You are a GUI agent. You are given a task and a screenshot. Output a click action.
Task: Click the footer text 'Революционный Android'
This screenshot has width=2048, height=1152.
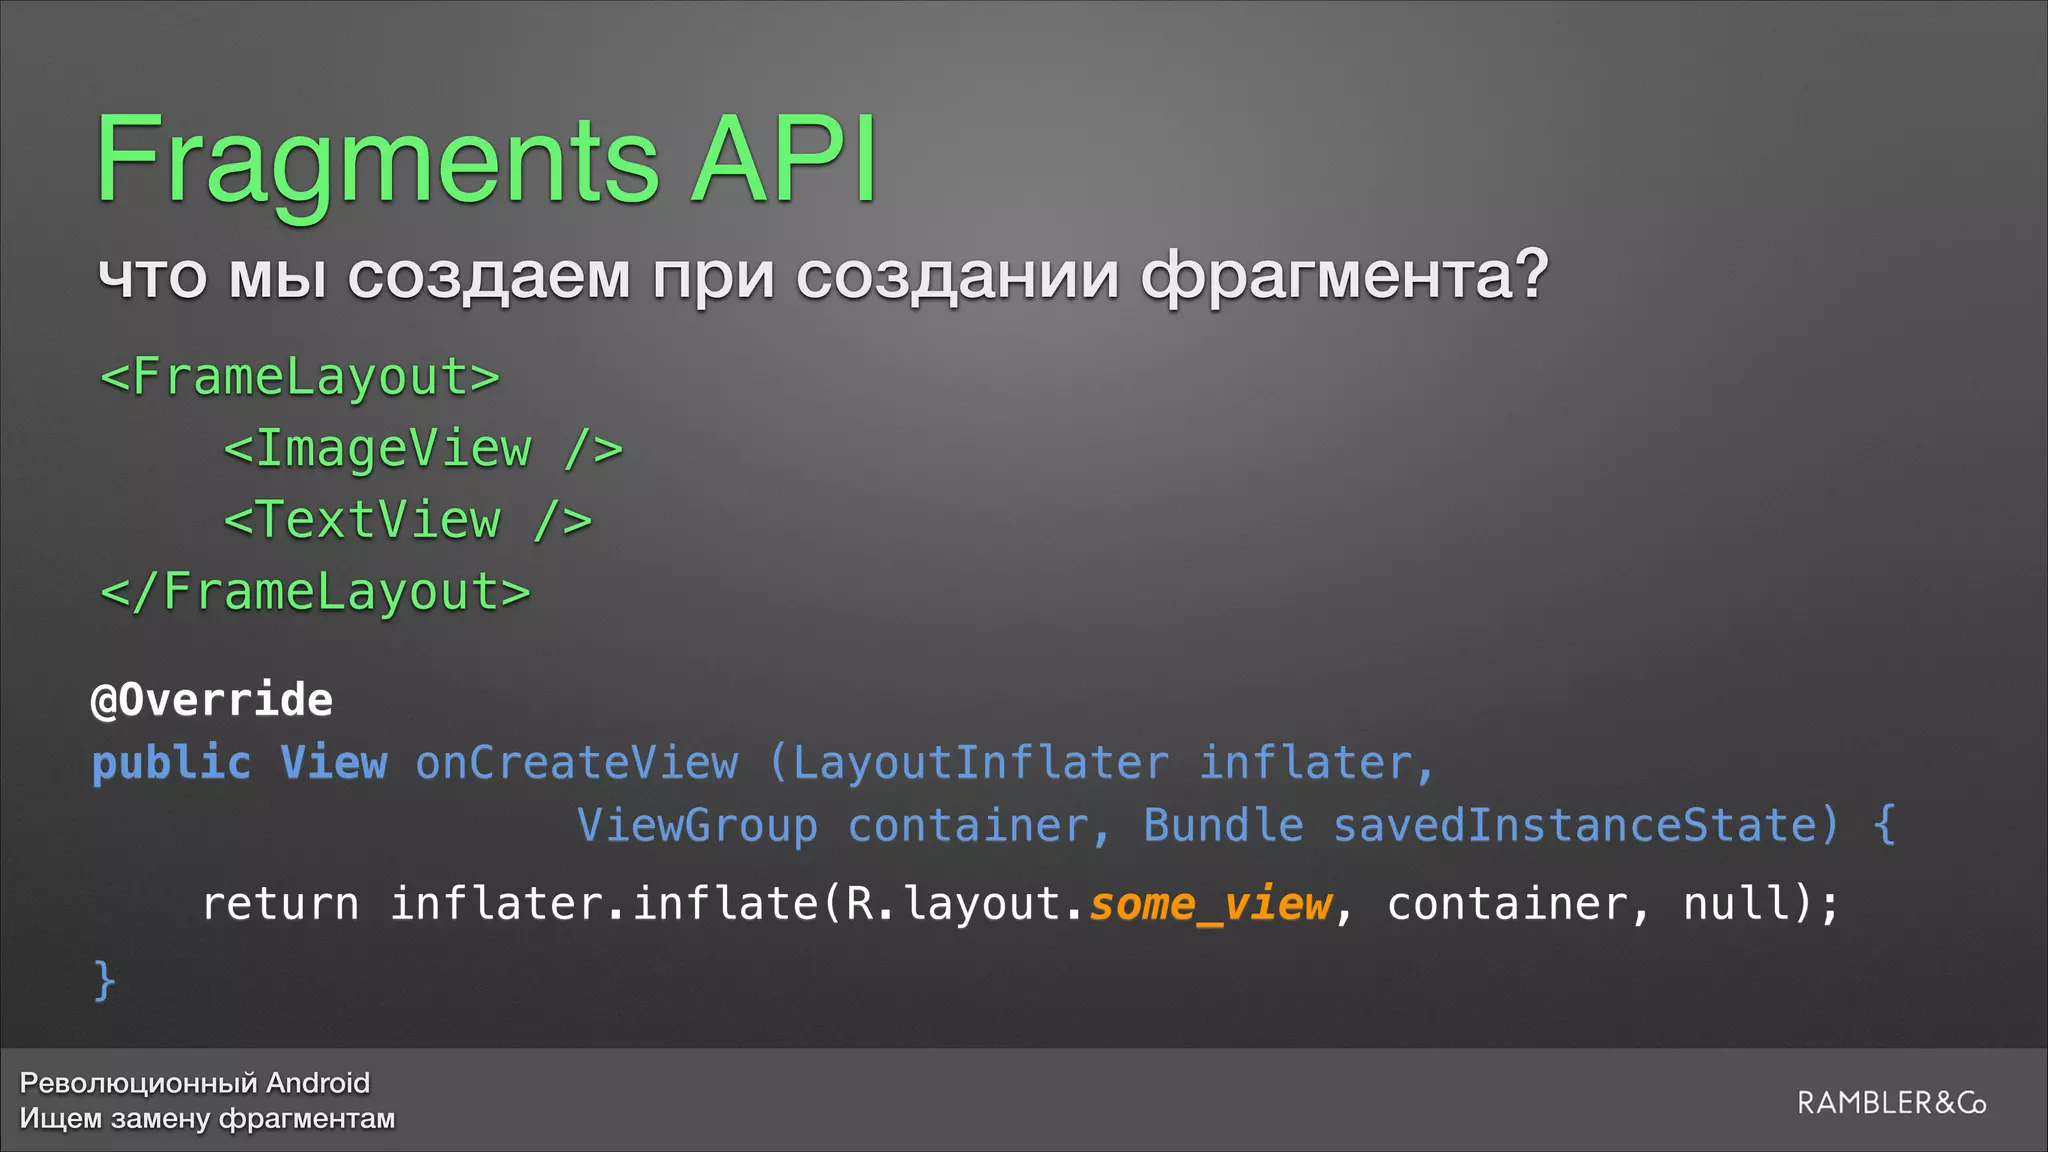(195, 1083)
